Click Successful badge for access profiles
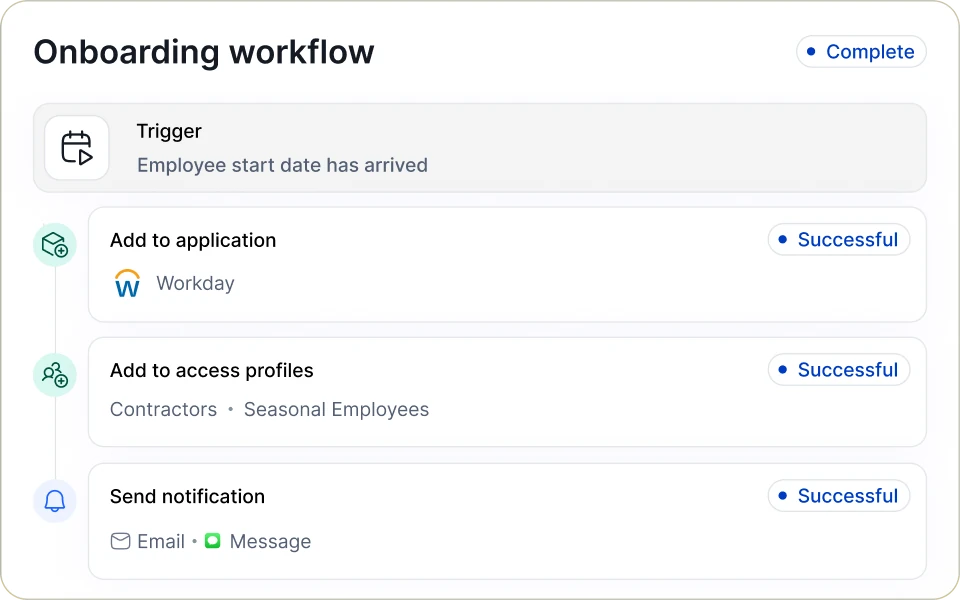The width and height of the screenshot is (960, 600). coord(839,370)
